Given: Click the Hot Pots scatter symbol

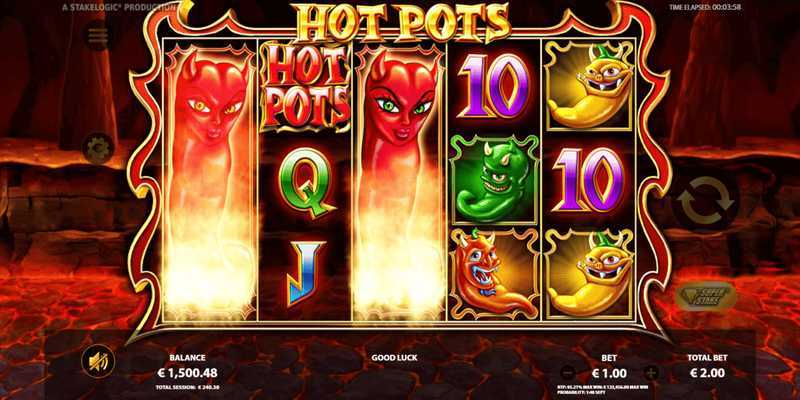Looking at the screenshot, I should [305, 86].
